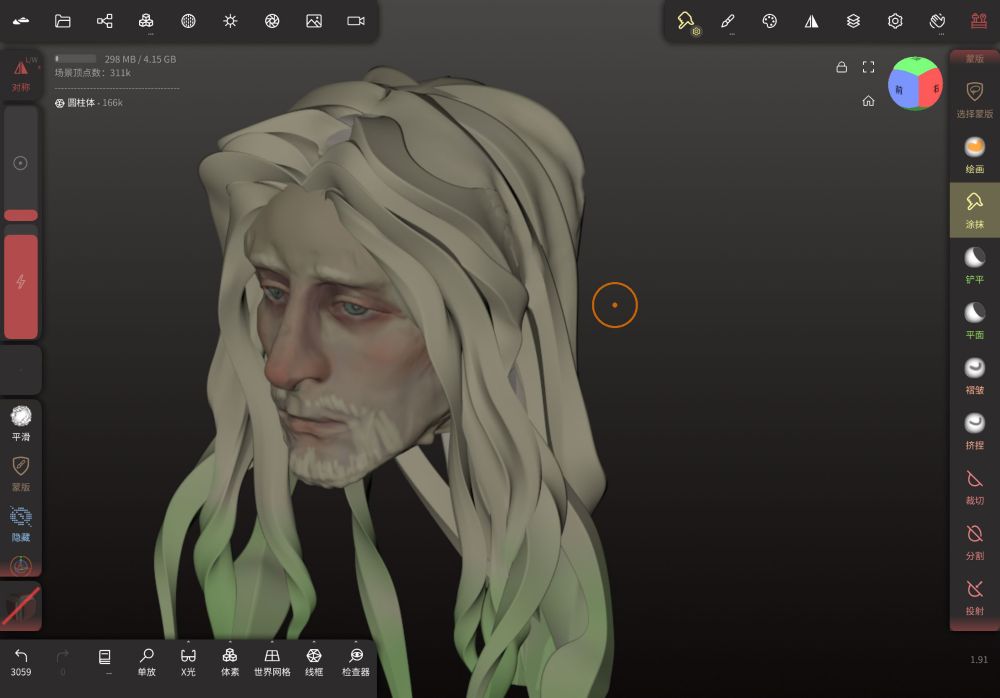Enter fullscreen with the frame icon

tap(869, 67)
